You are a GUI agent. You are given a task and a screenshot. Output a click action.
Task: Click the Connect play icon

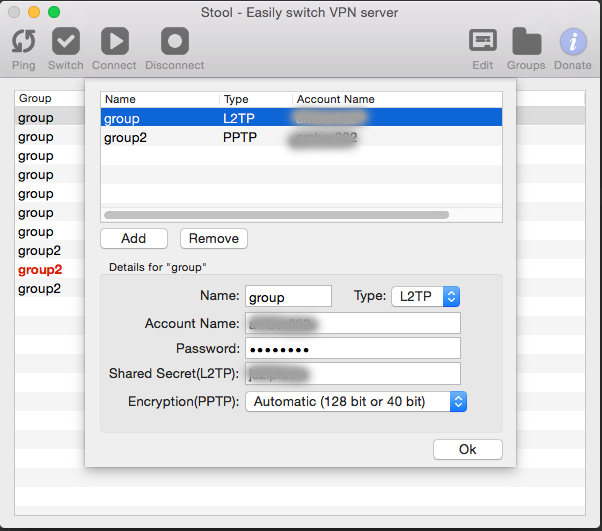point(114,41)
